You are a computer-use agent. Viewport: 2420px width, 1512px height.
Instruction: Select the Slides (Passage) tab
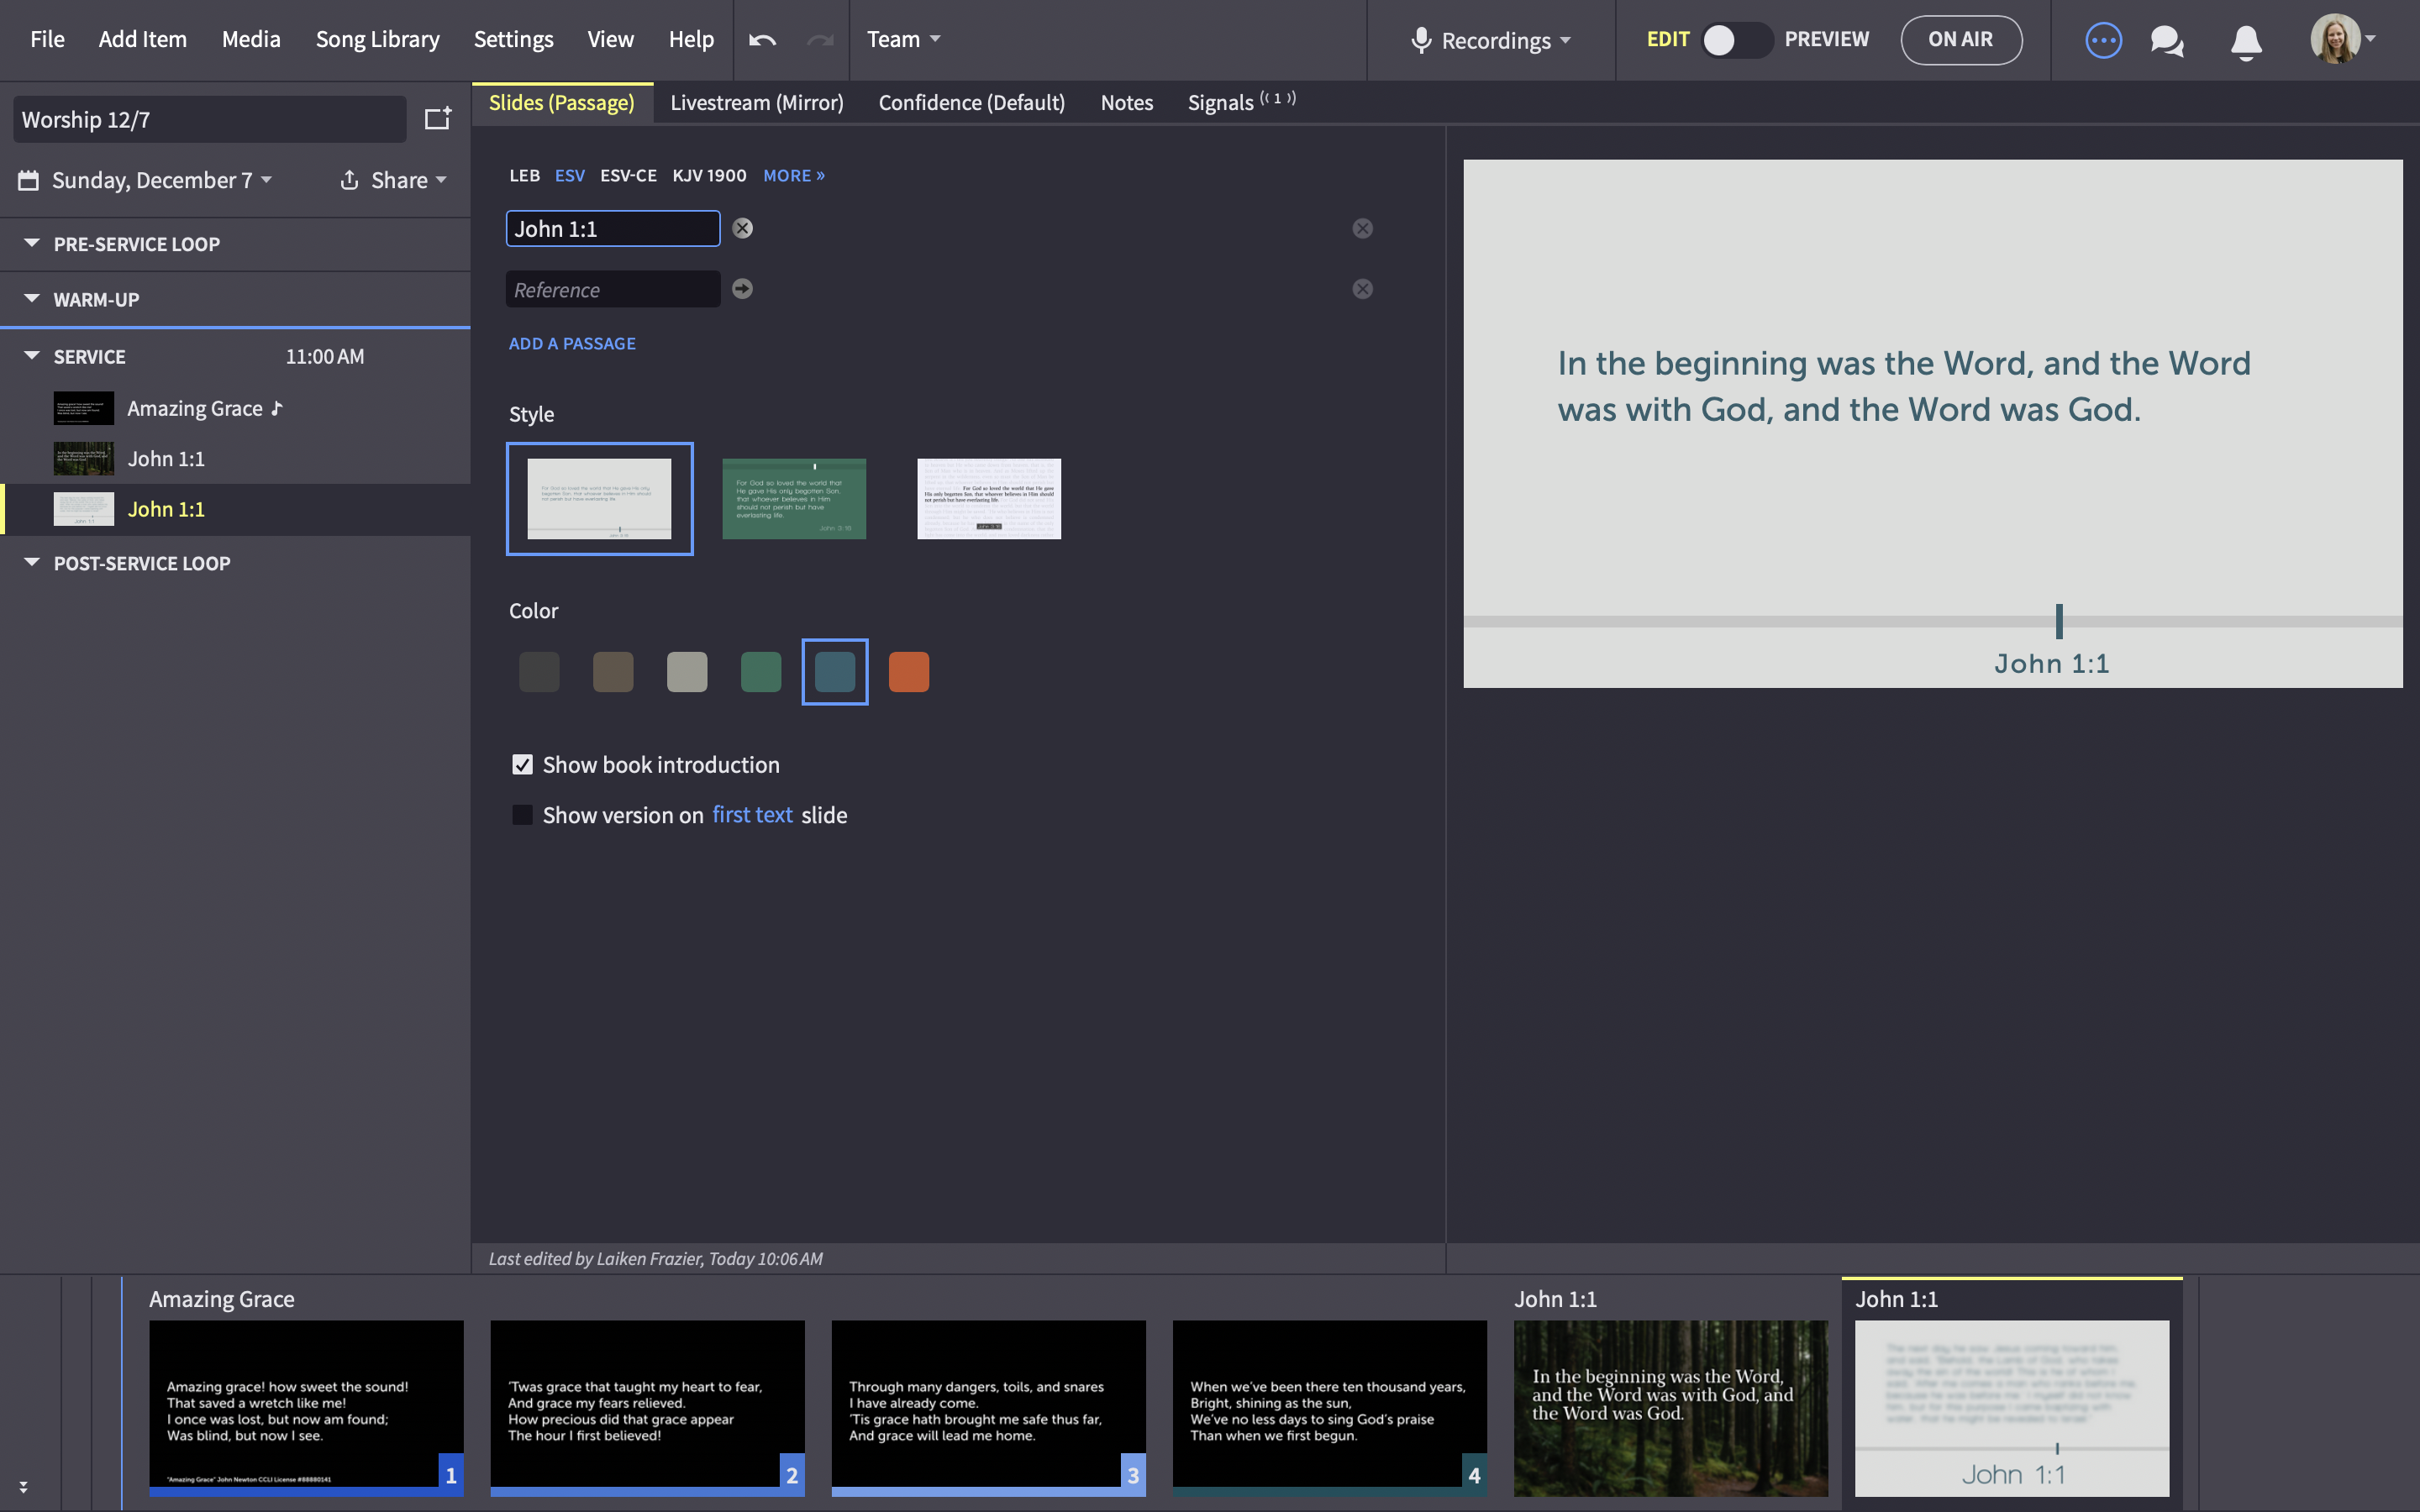(x=562, y=103)
